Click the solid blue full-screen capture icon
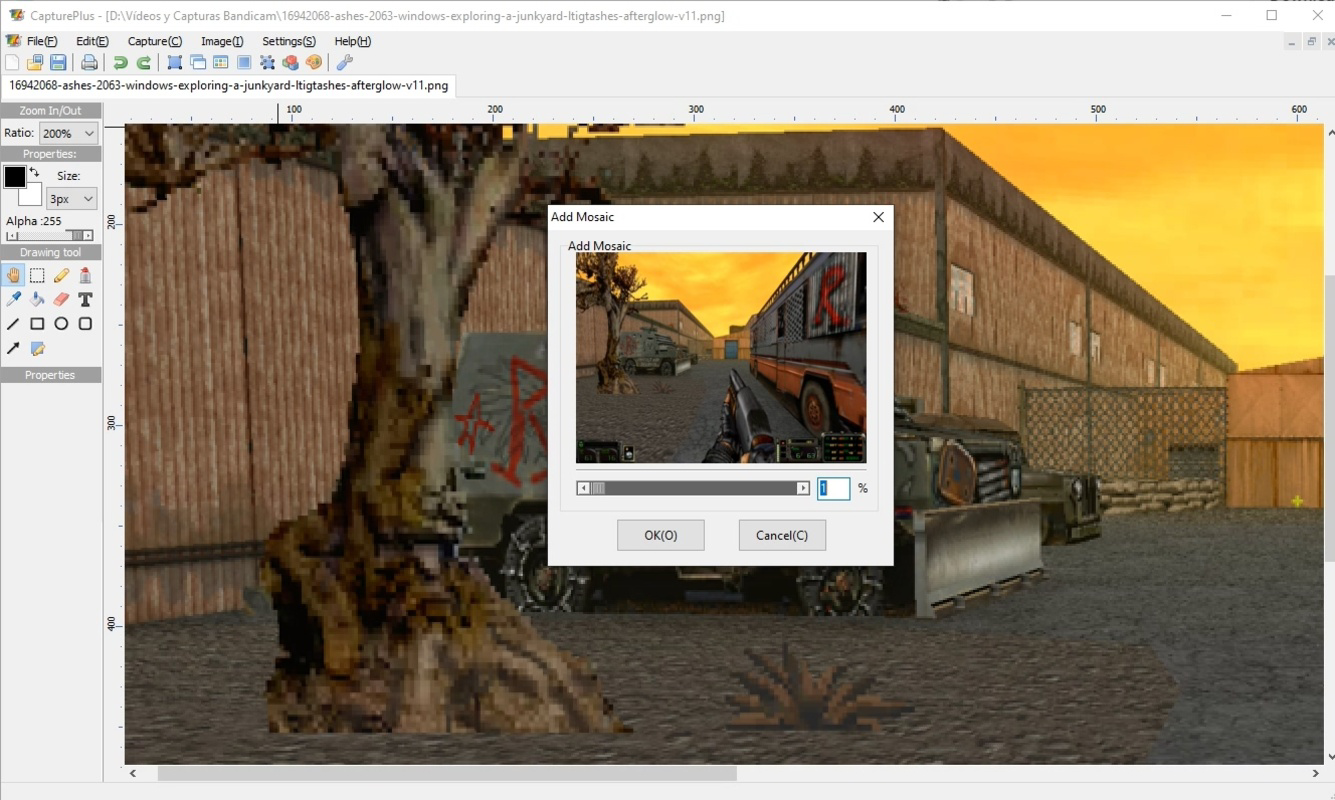The width and height of the screenshot is (1335, 800). coord(244,63)
